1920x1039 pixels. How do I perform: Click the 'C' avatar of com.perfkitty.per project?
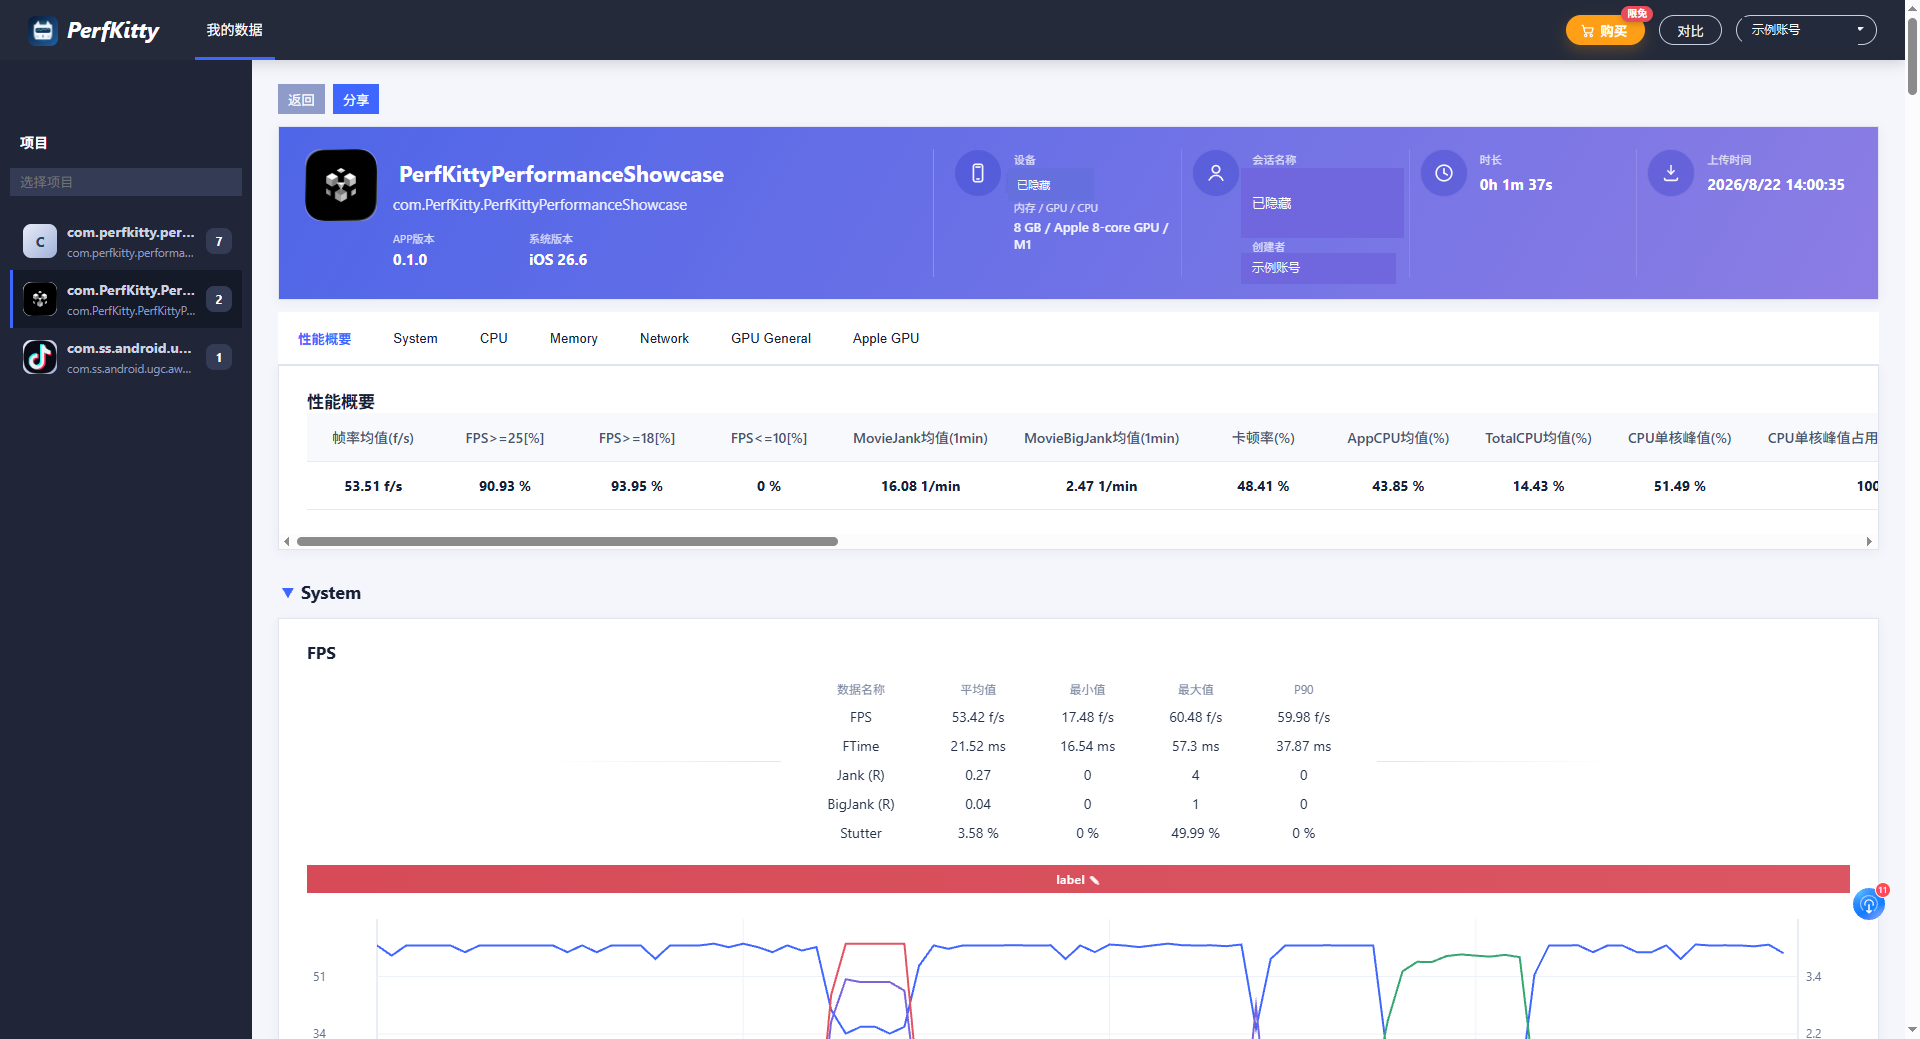click(40, 241)
